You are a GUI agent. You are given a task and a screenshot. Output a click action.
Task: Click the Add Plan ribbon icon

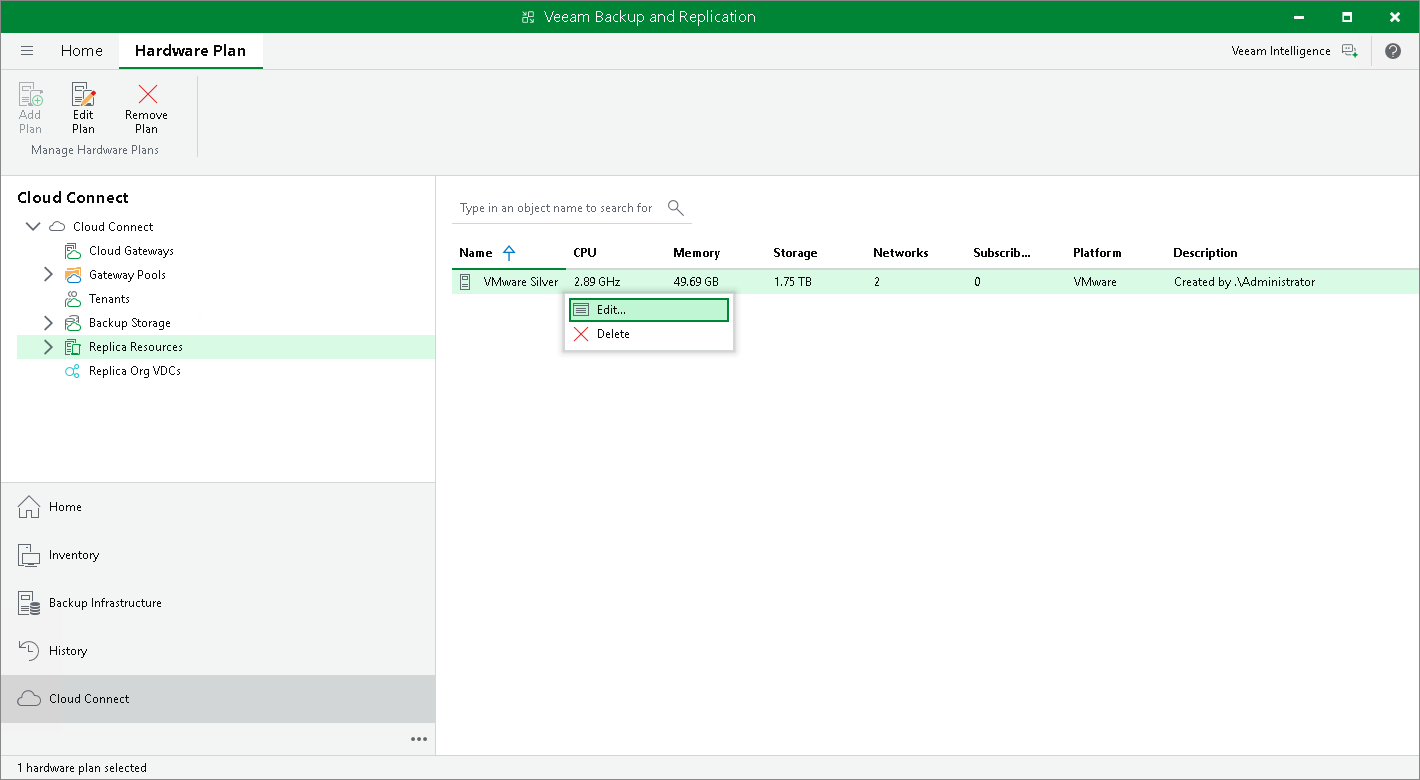click(30, 95)
